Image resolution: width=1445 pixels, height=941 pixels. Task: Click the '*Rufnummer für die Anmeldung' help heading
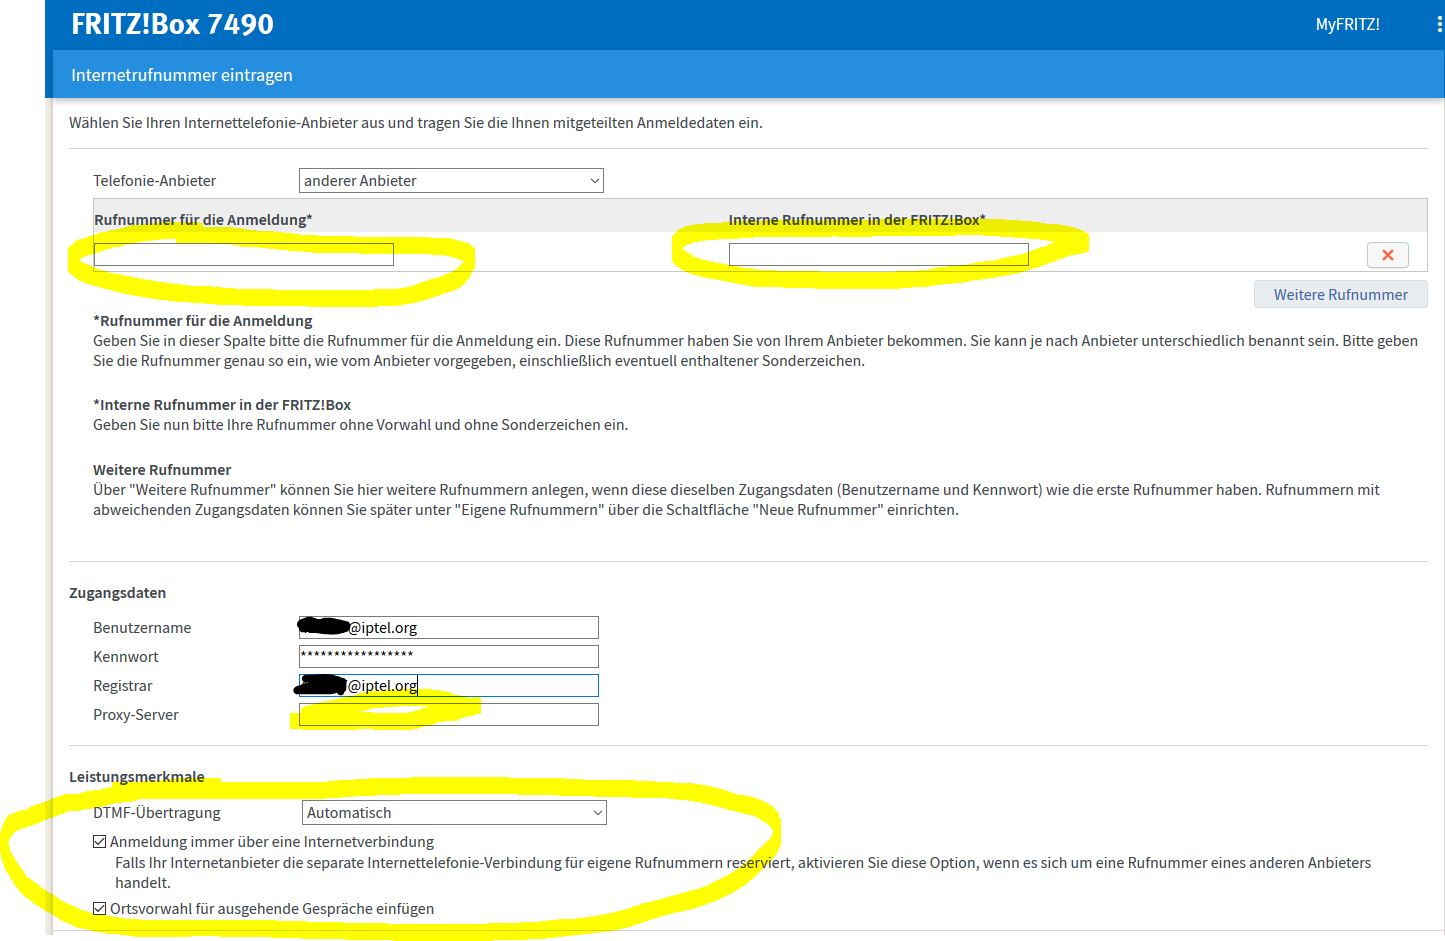pyautogui.click(x=203, y=321)
